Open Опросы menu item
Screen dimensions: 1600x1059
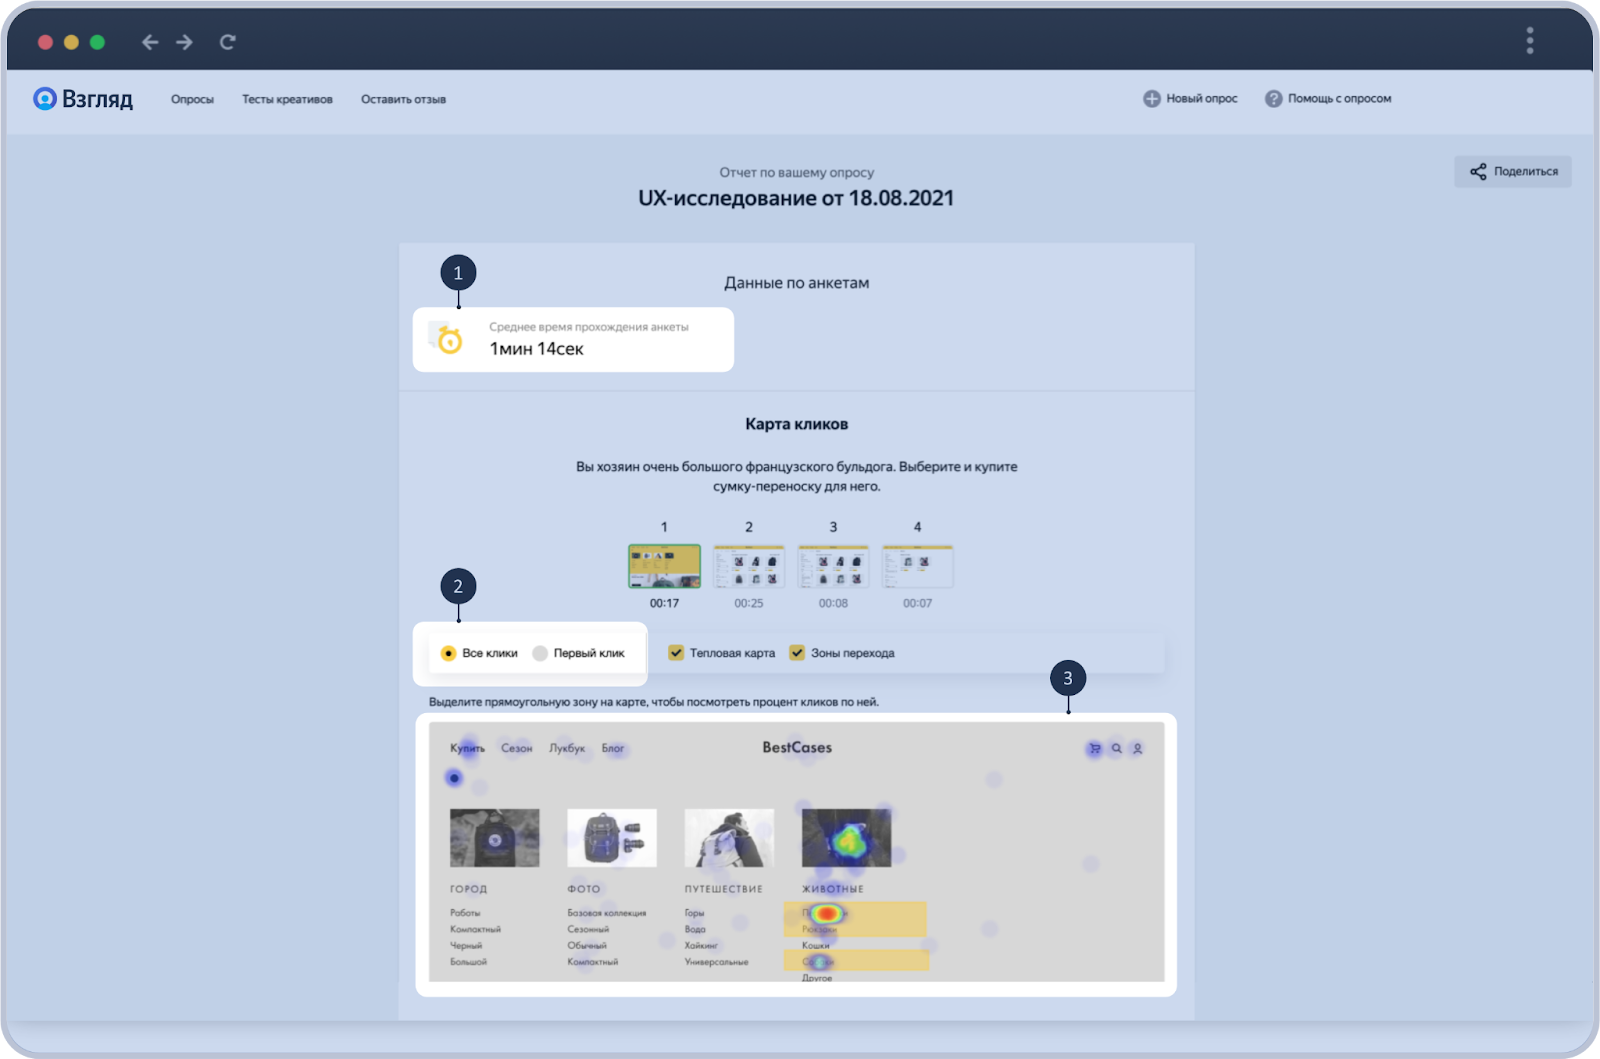coord(192,99)
